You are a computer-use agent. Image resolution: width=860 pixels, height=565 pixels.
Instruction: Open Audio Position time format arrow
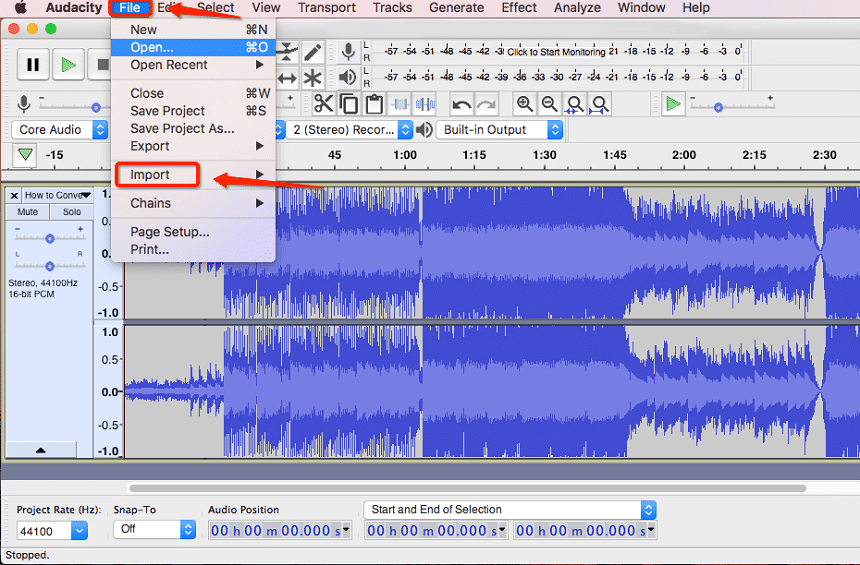pos(346,529)
